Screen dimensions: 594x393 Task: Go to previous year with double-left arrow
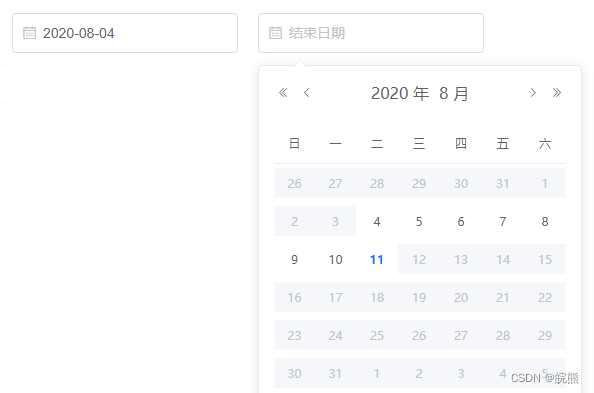coord(283,92)
